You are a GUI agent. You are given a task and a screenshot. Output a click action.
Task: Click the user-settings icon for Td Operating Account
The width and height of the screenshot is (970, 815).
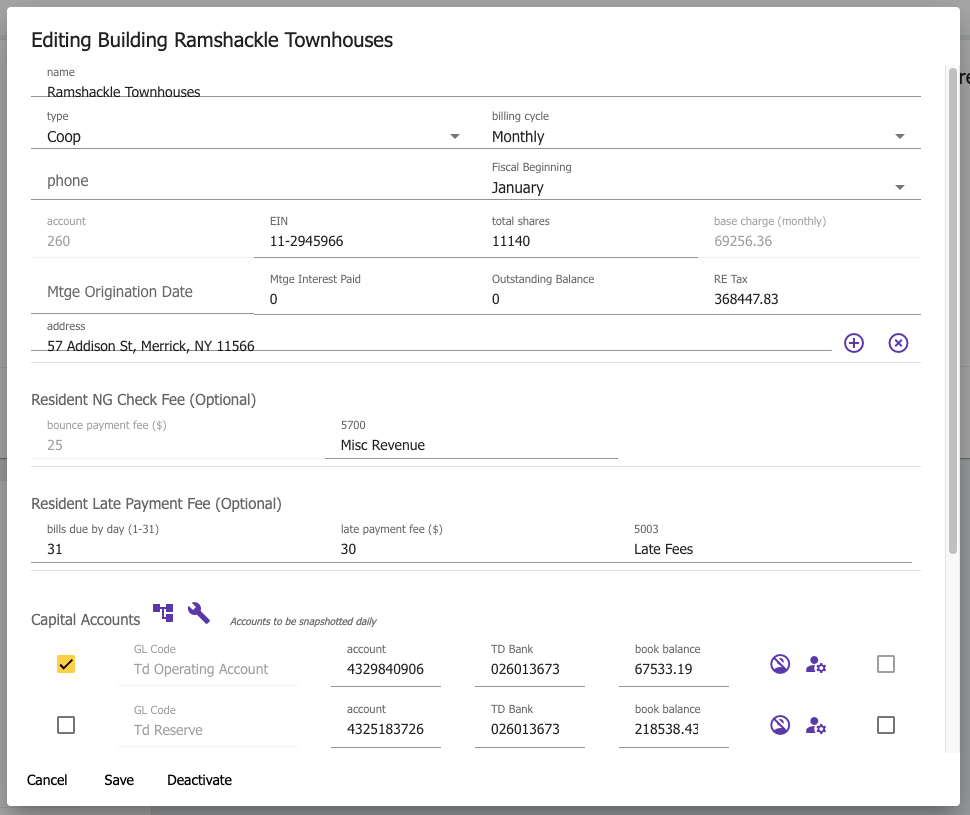point(816,665)
